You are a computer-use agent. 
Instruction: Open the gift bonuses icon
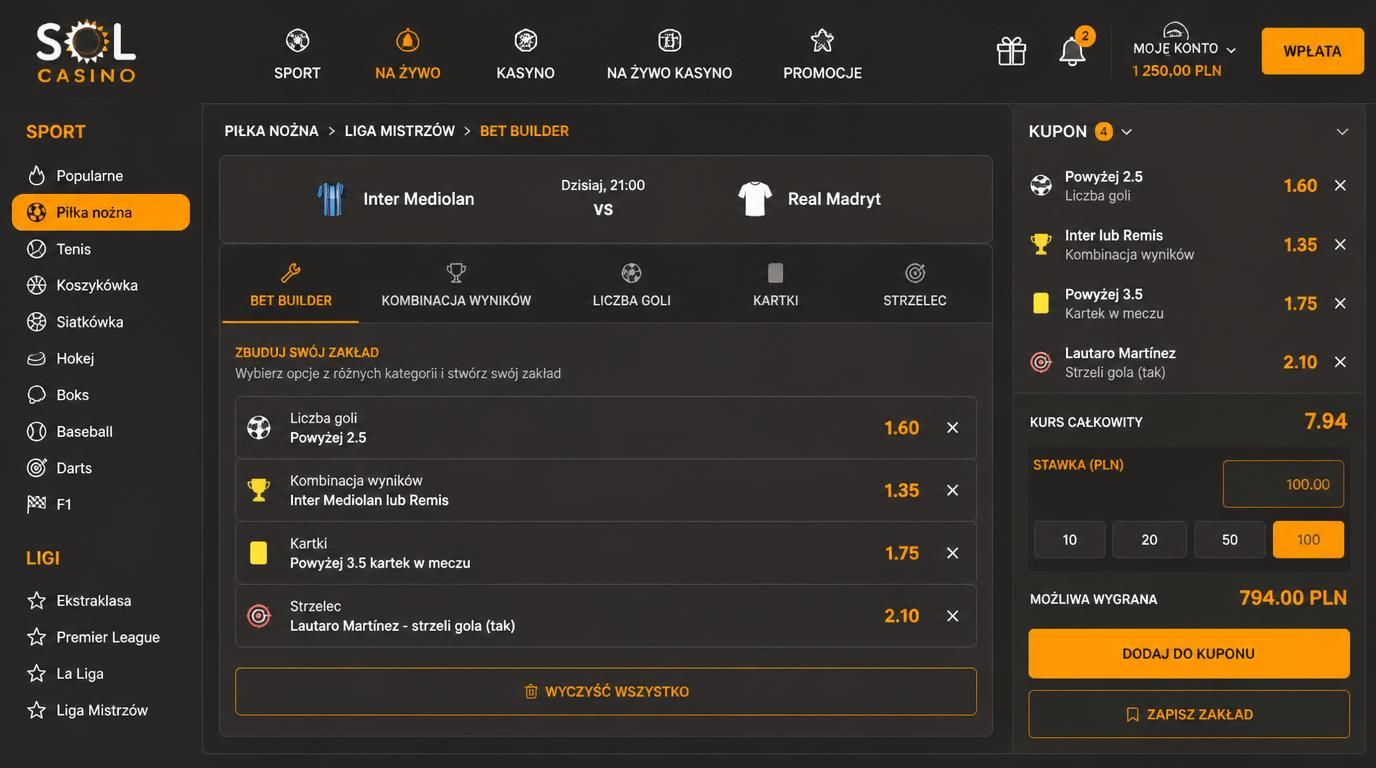tap(1011, 51)
